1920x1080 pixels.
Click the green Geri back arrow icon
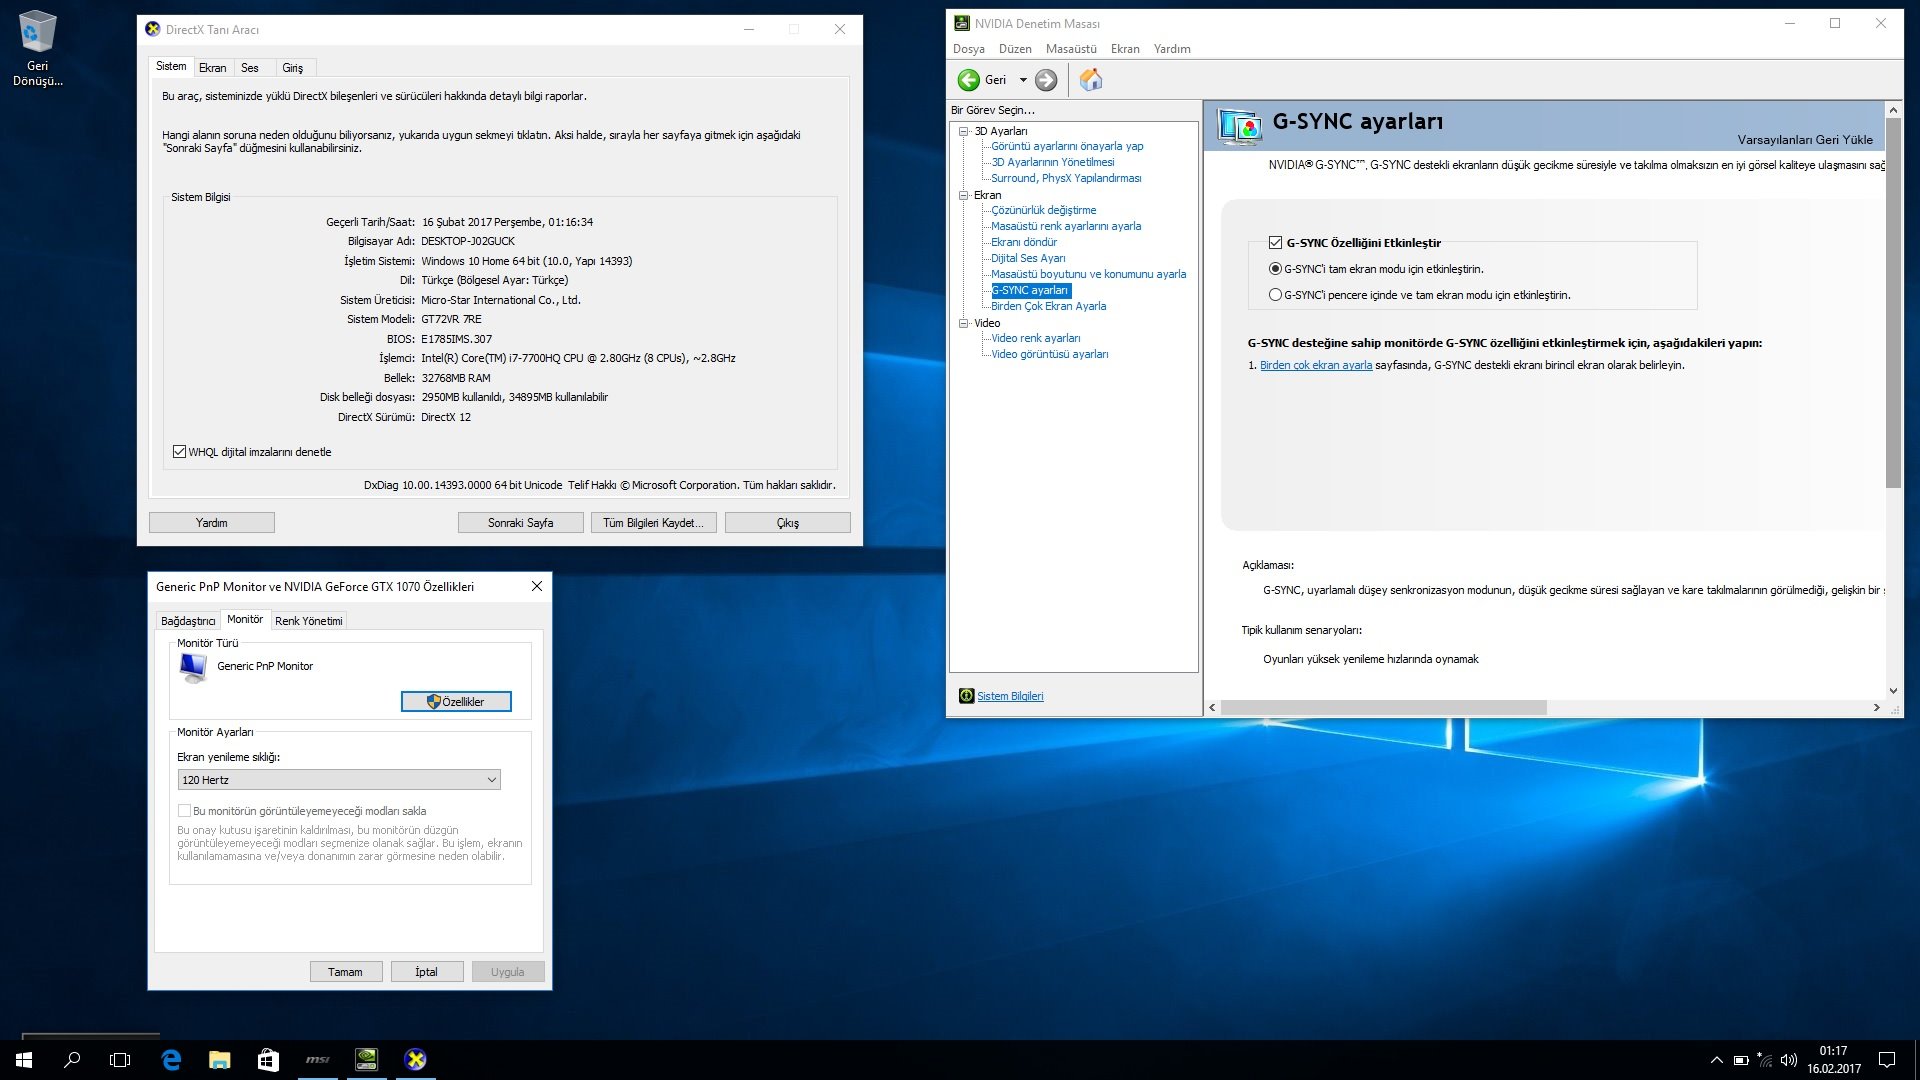coord(968,80)
